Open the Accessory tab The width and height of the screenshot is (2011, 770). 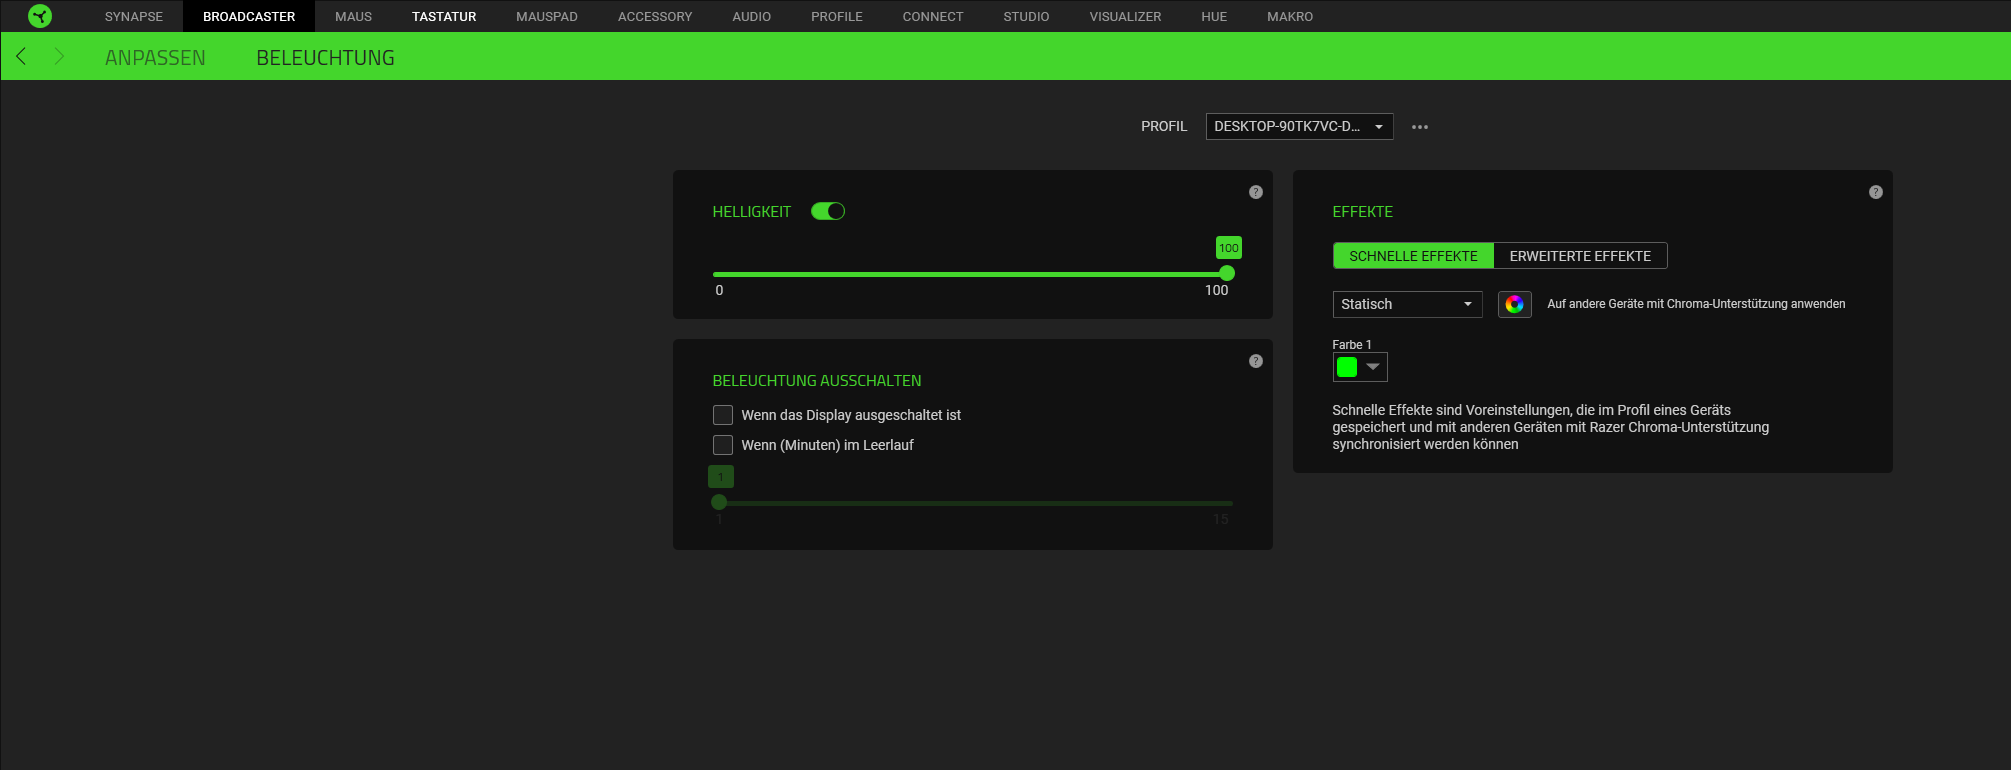click(x=655, y=16)
